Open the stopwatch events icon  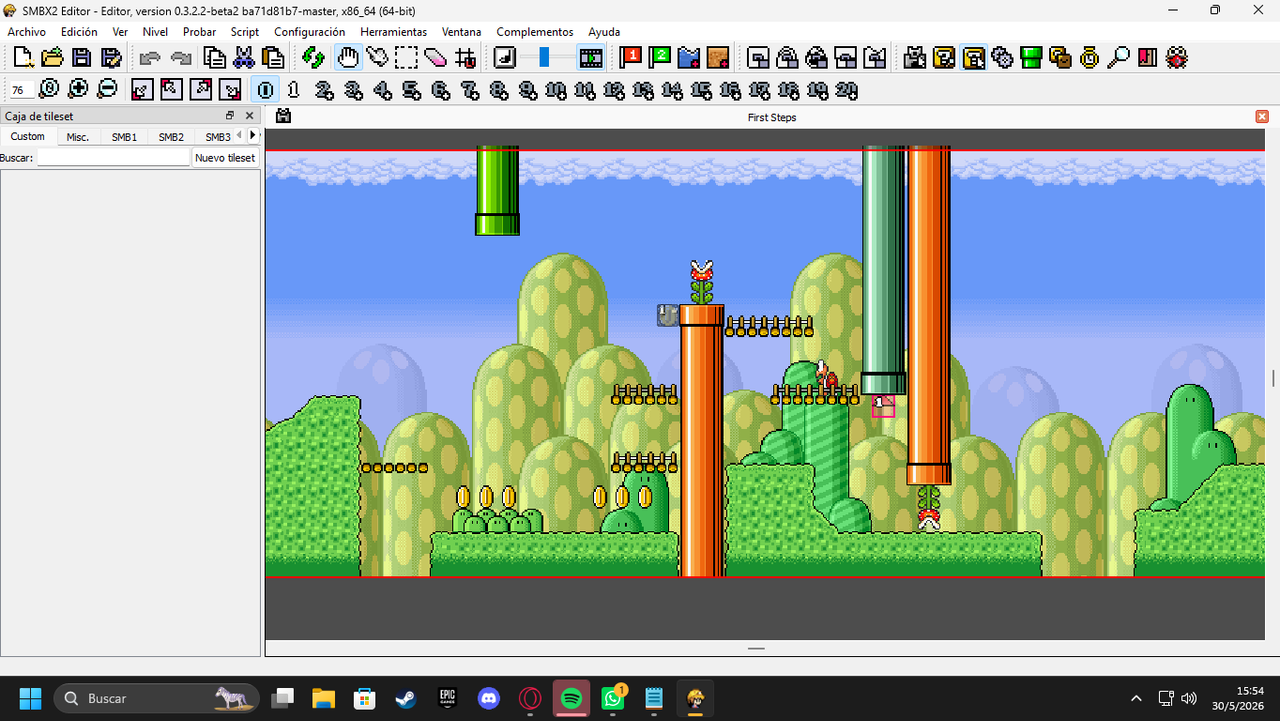click(1089, 58)
